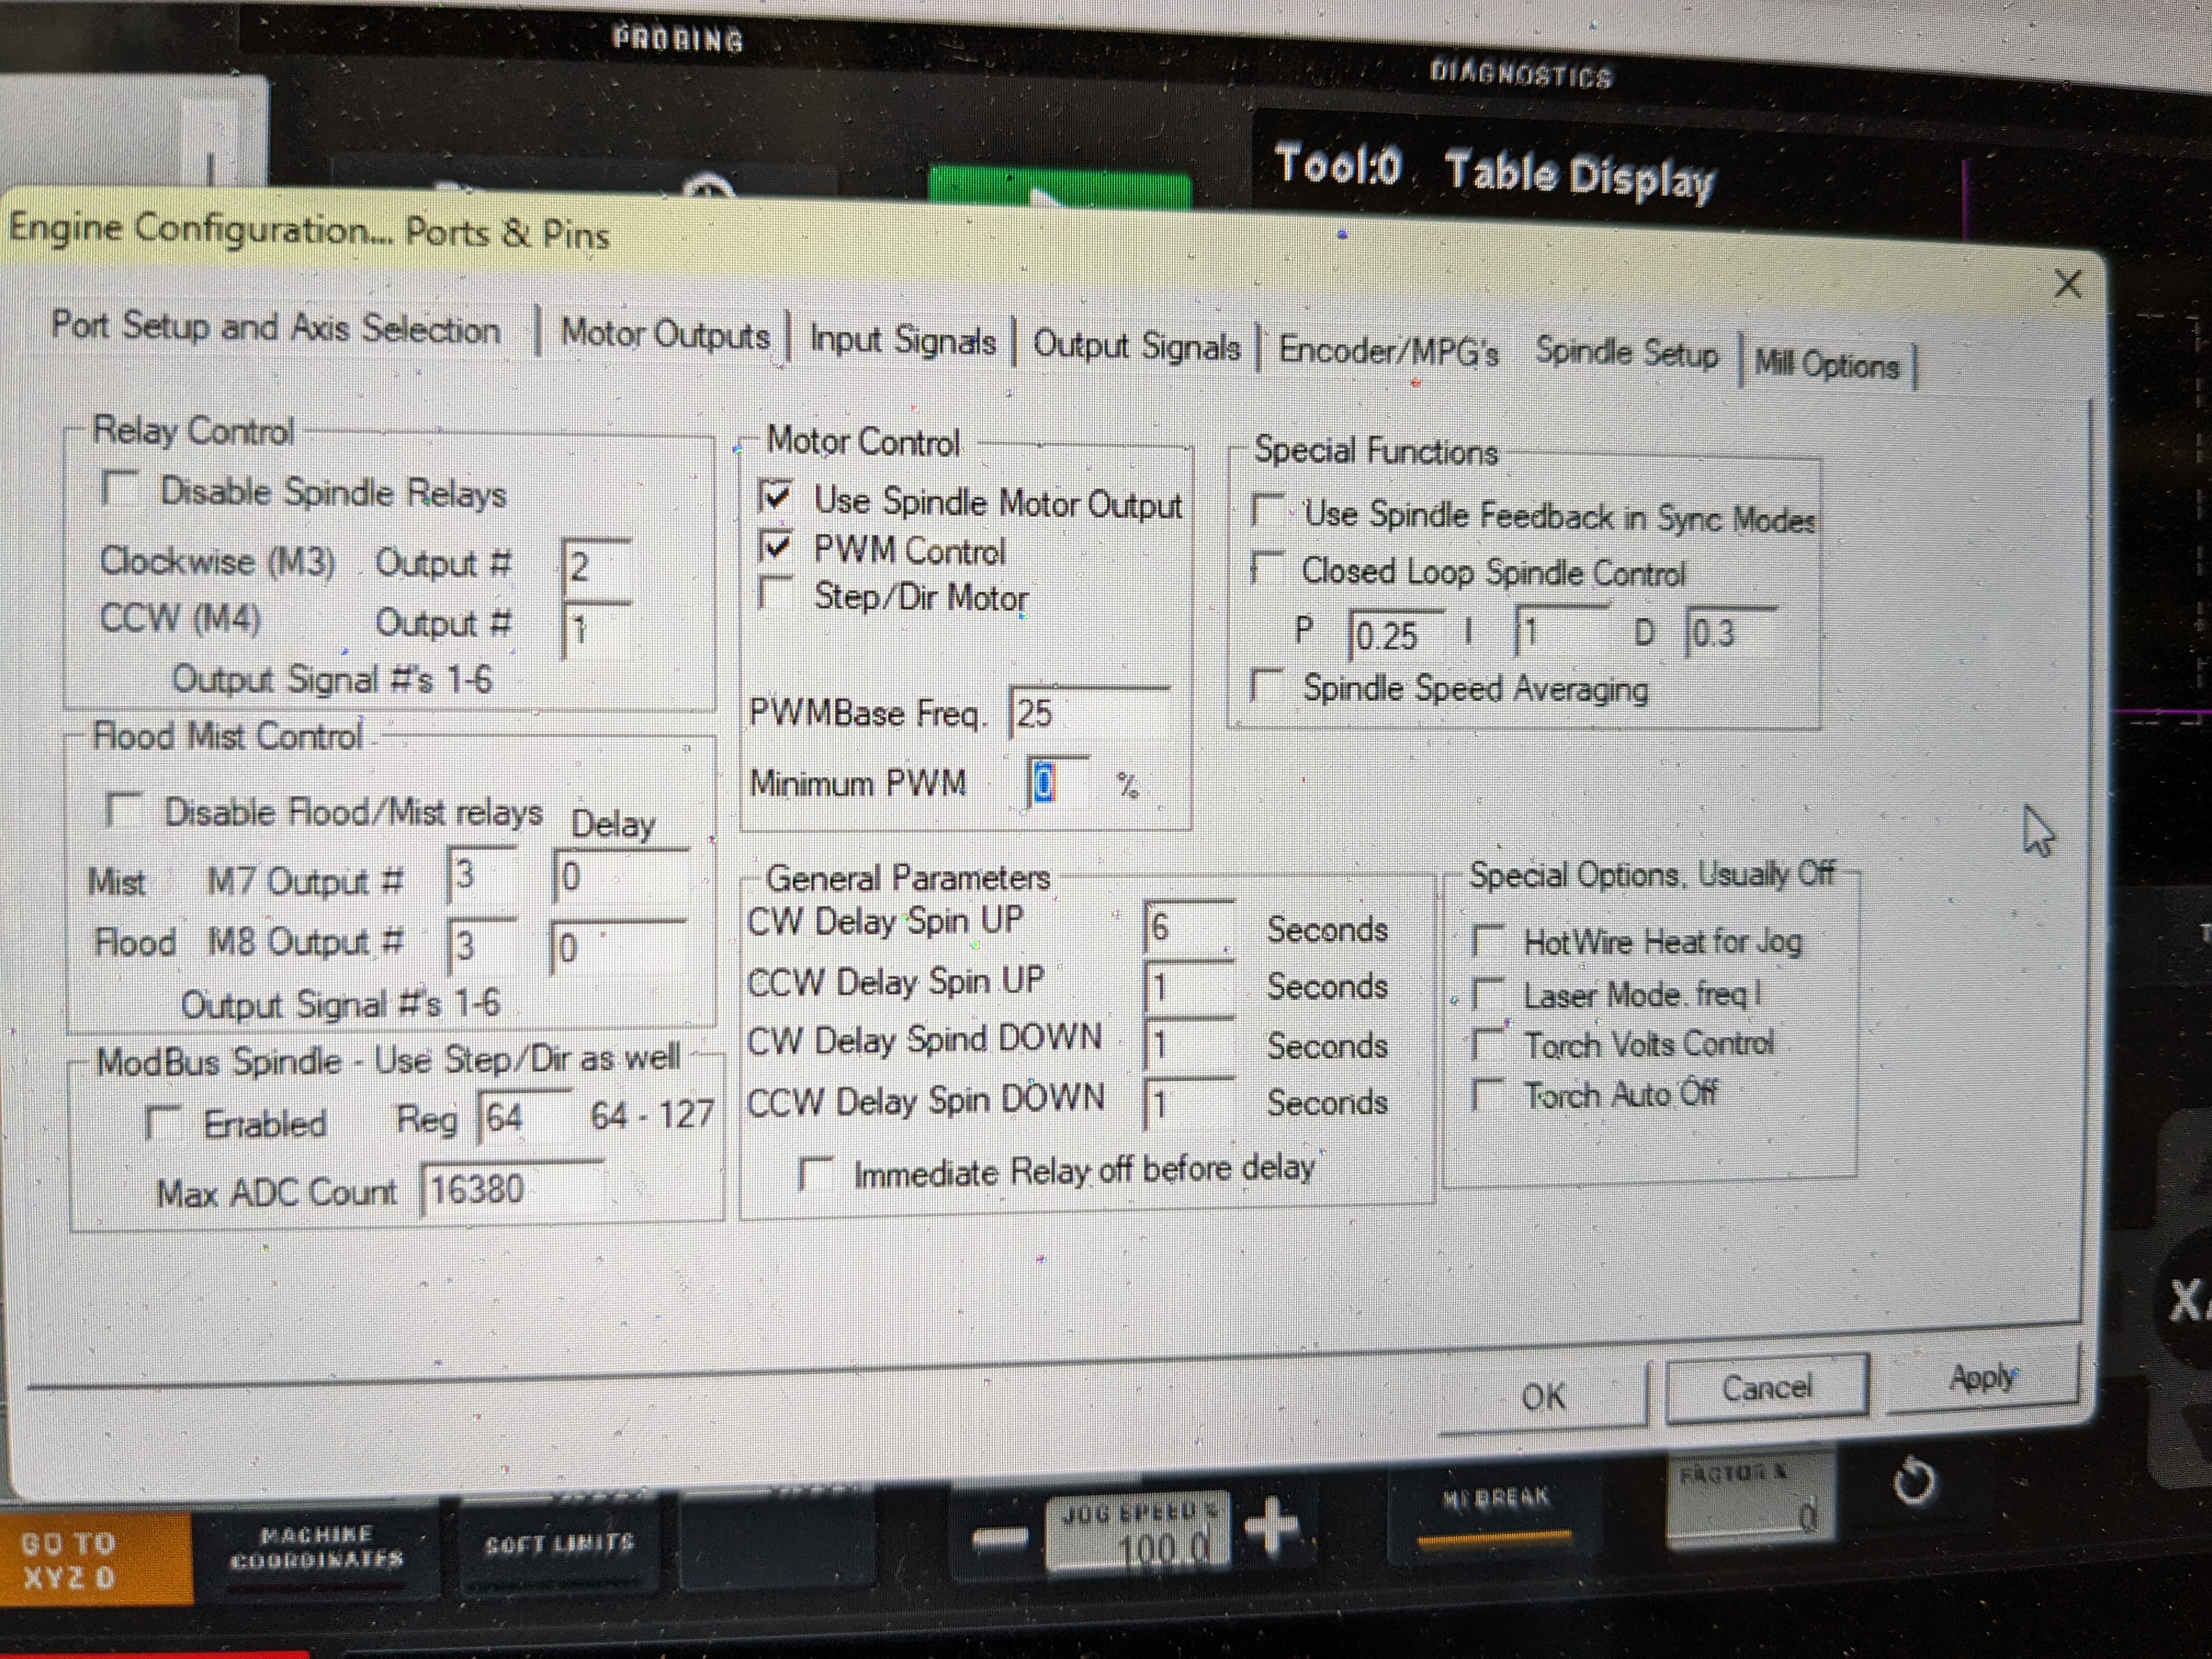Click CCW Delay Spin DOWN field
Viewport: 2212px width, 1659px height.
coord(1189,1103)
